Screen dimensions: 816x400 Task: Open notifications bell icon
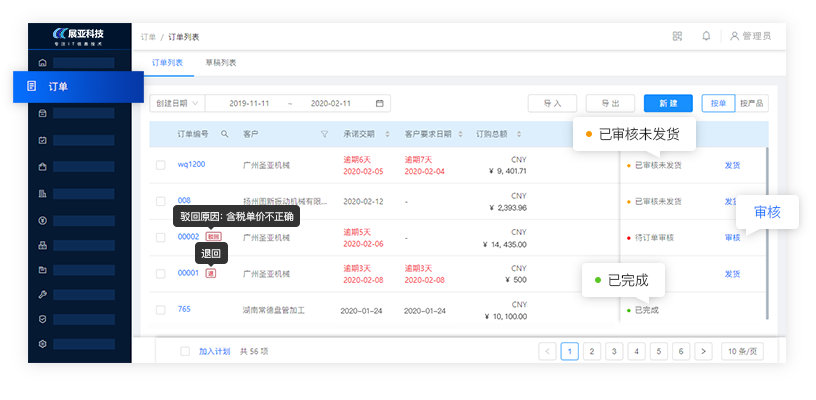tap(706, 36)
